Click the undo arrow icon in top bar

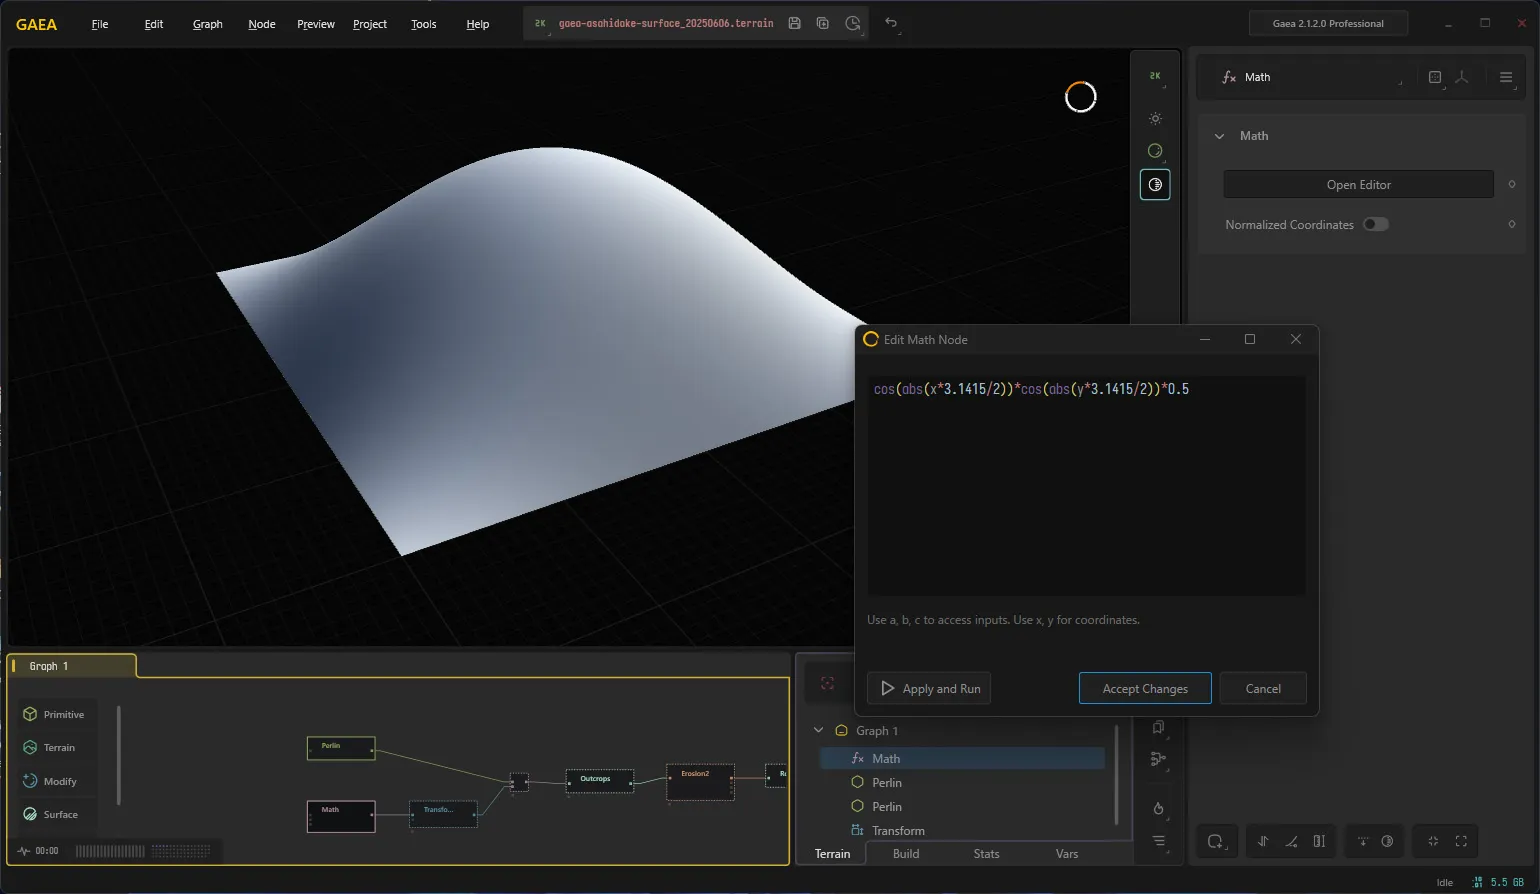point(891,23)
